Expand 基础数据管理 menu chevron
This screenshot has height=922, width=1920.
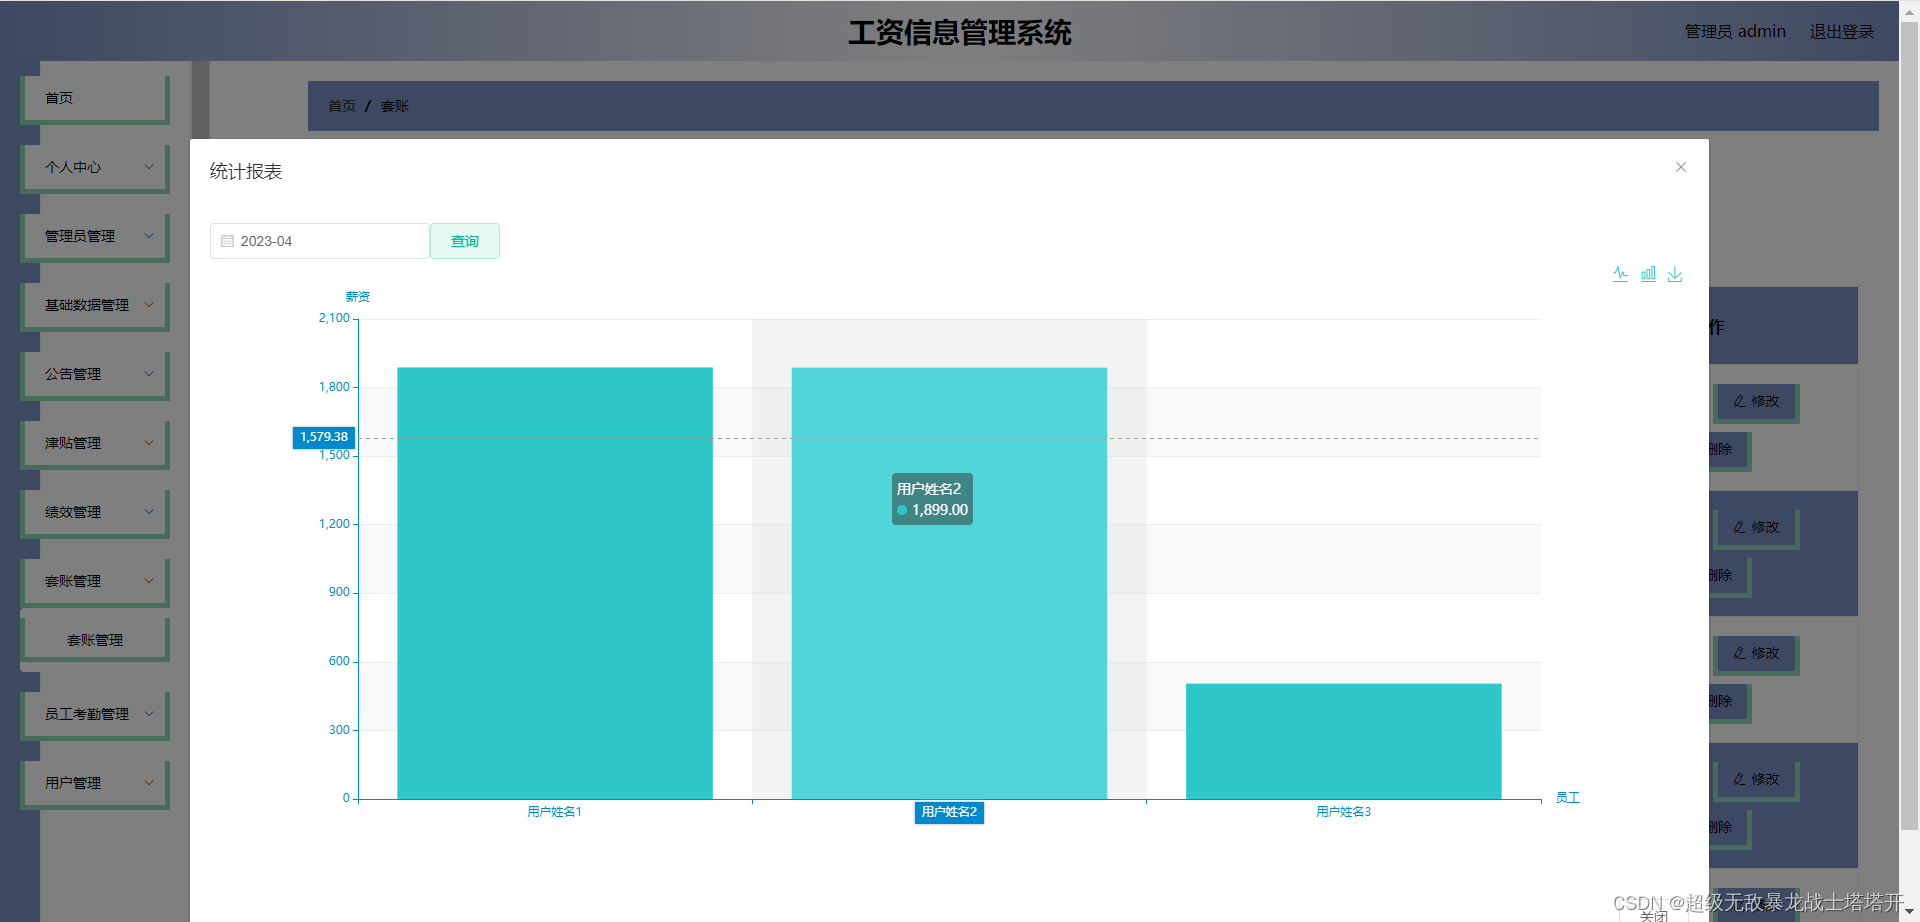(x=149, y=305)
